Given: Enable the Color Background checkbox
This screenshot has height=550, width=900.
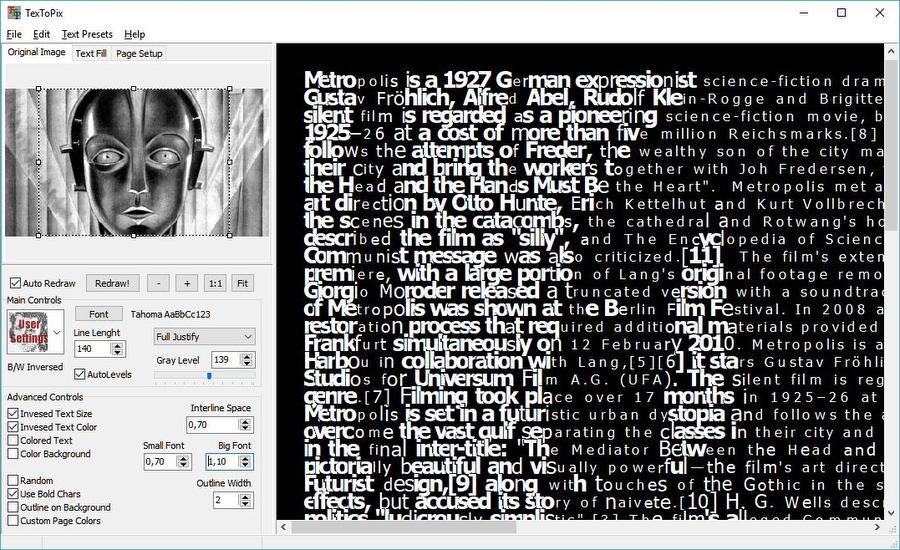Looking at the screenshot, I should coord(13,454).
